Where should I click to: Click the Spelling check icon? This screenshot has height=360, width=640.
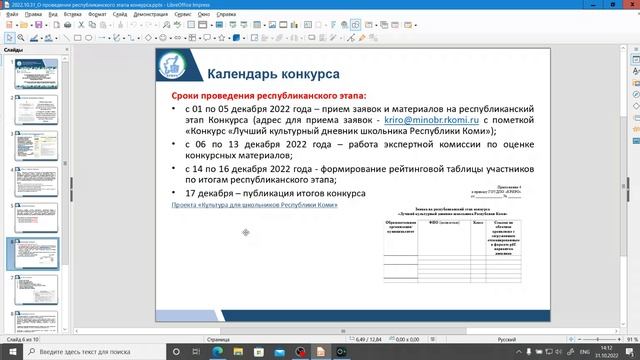[177, 25]
